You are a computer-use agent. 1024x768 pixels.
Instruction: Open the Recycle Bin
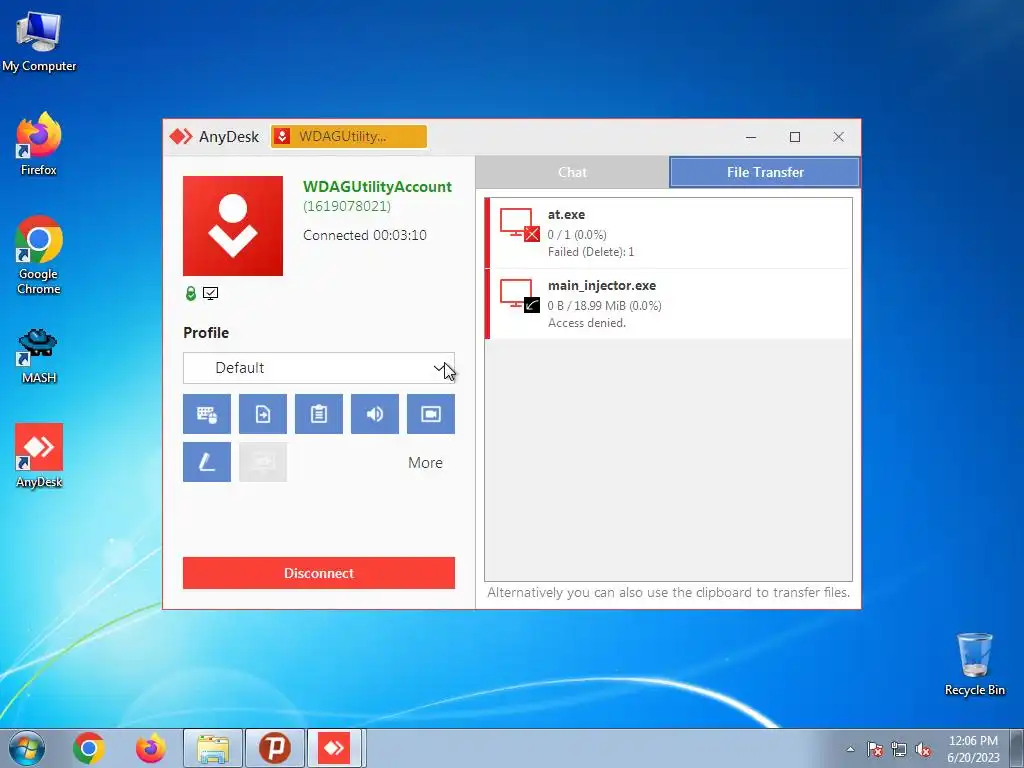point(974,664)
